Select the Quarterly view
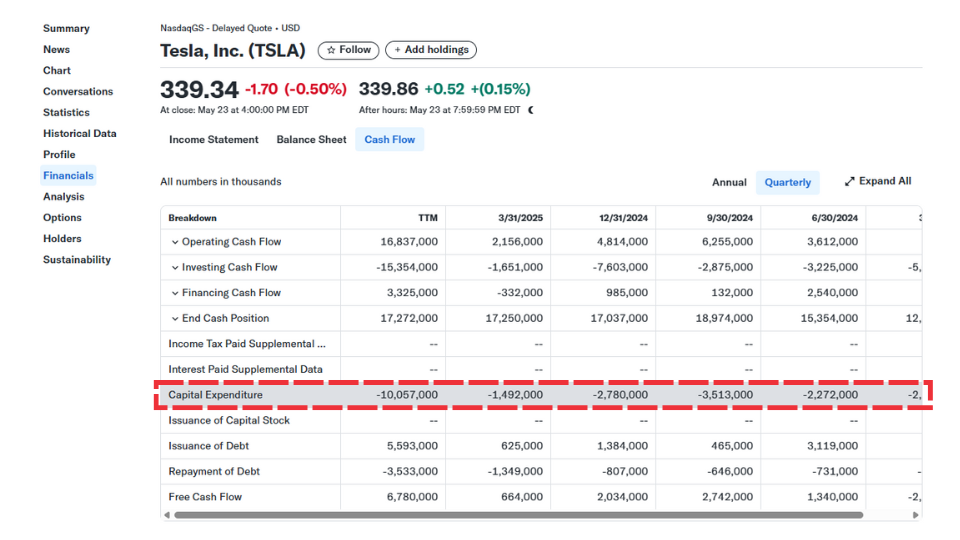This screenshot has width=960, height=540. point(787,182)
